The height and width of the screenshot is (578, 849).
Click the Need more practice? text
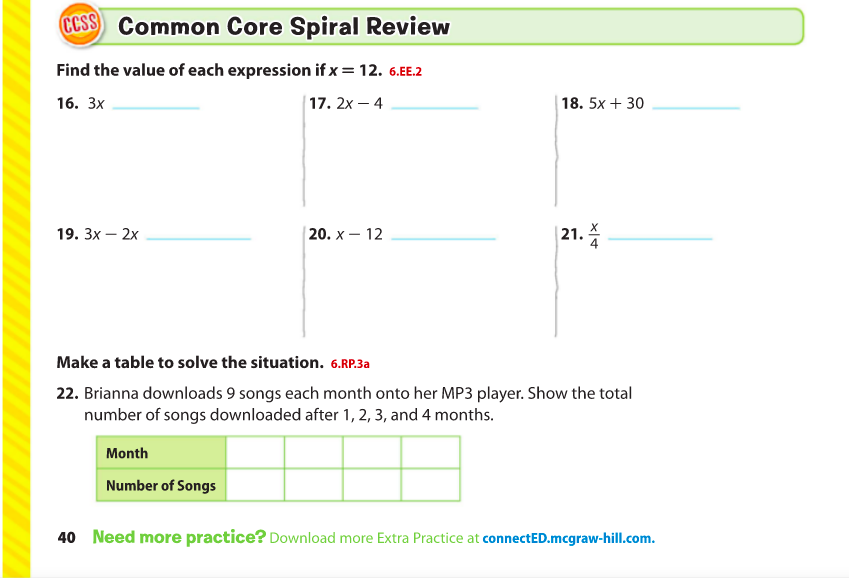coord(179,537)
